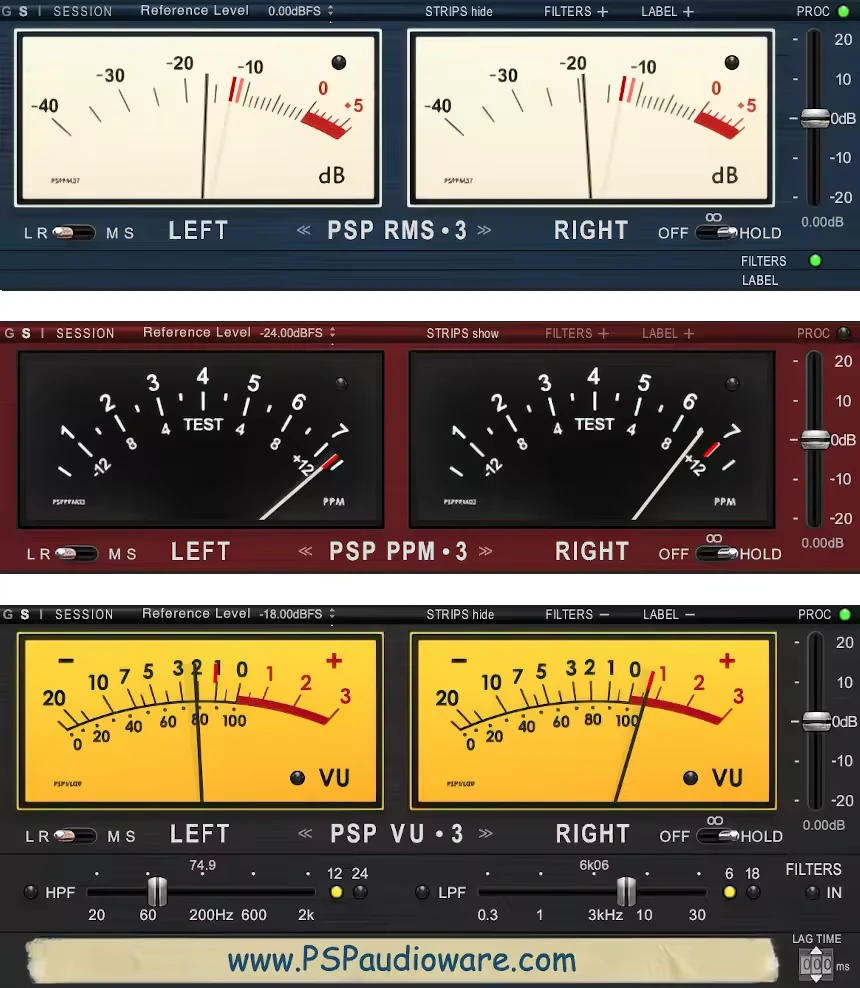This screenshot has height=988, width=860.
Task: Reset left overload LED on RMS meter
Action: [x=339, y=62]
